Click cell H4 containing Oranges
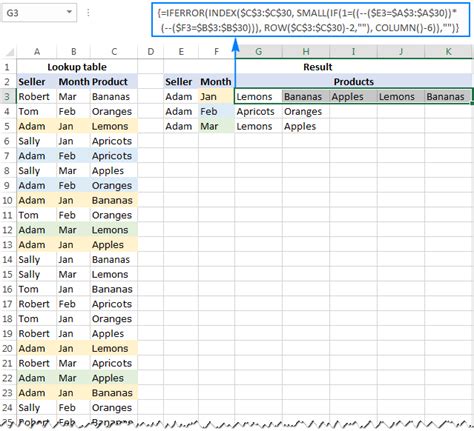 click(306, 111)
